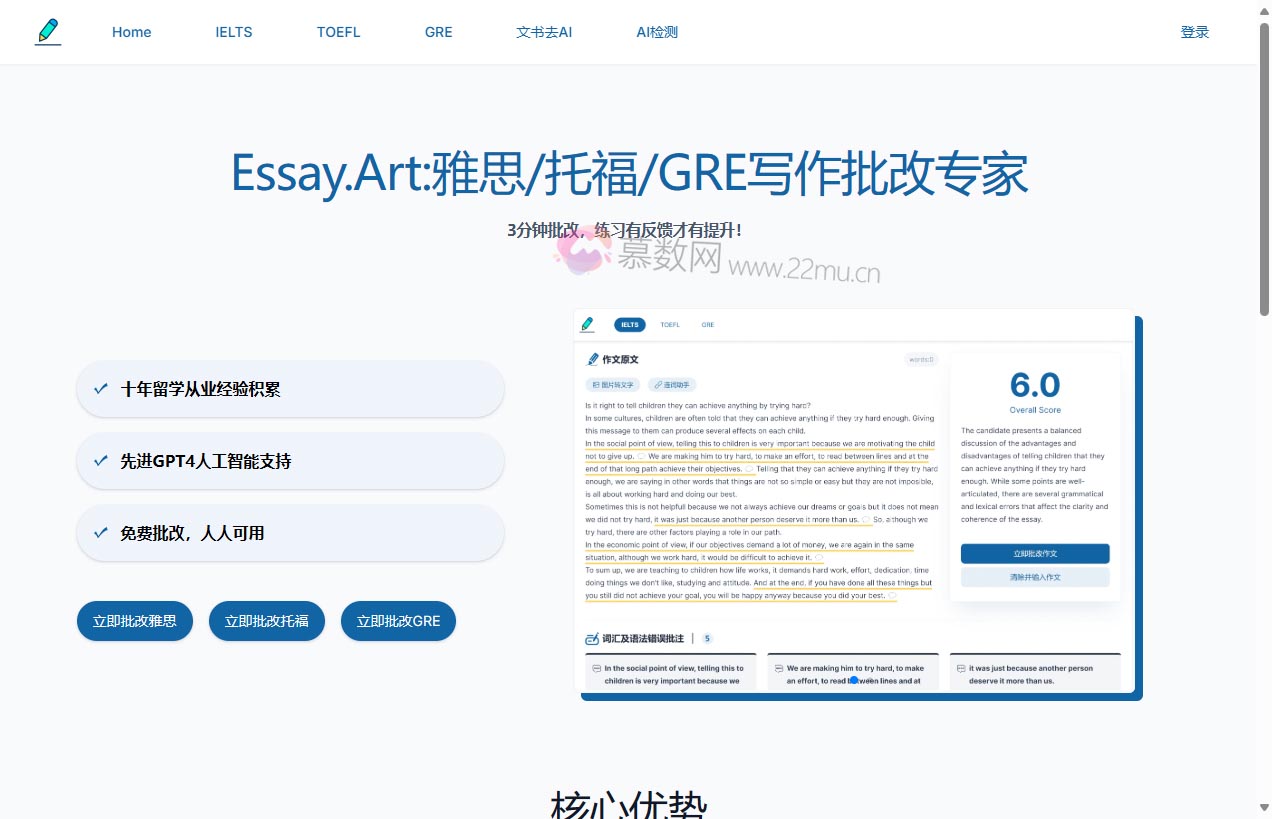Click the link icon on the 连词助手 chip
The width and height of the screenshot is (1272, 819).
[x=657, y=384]
